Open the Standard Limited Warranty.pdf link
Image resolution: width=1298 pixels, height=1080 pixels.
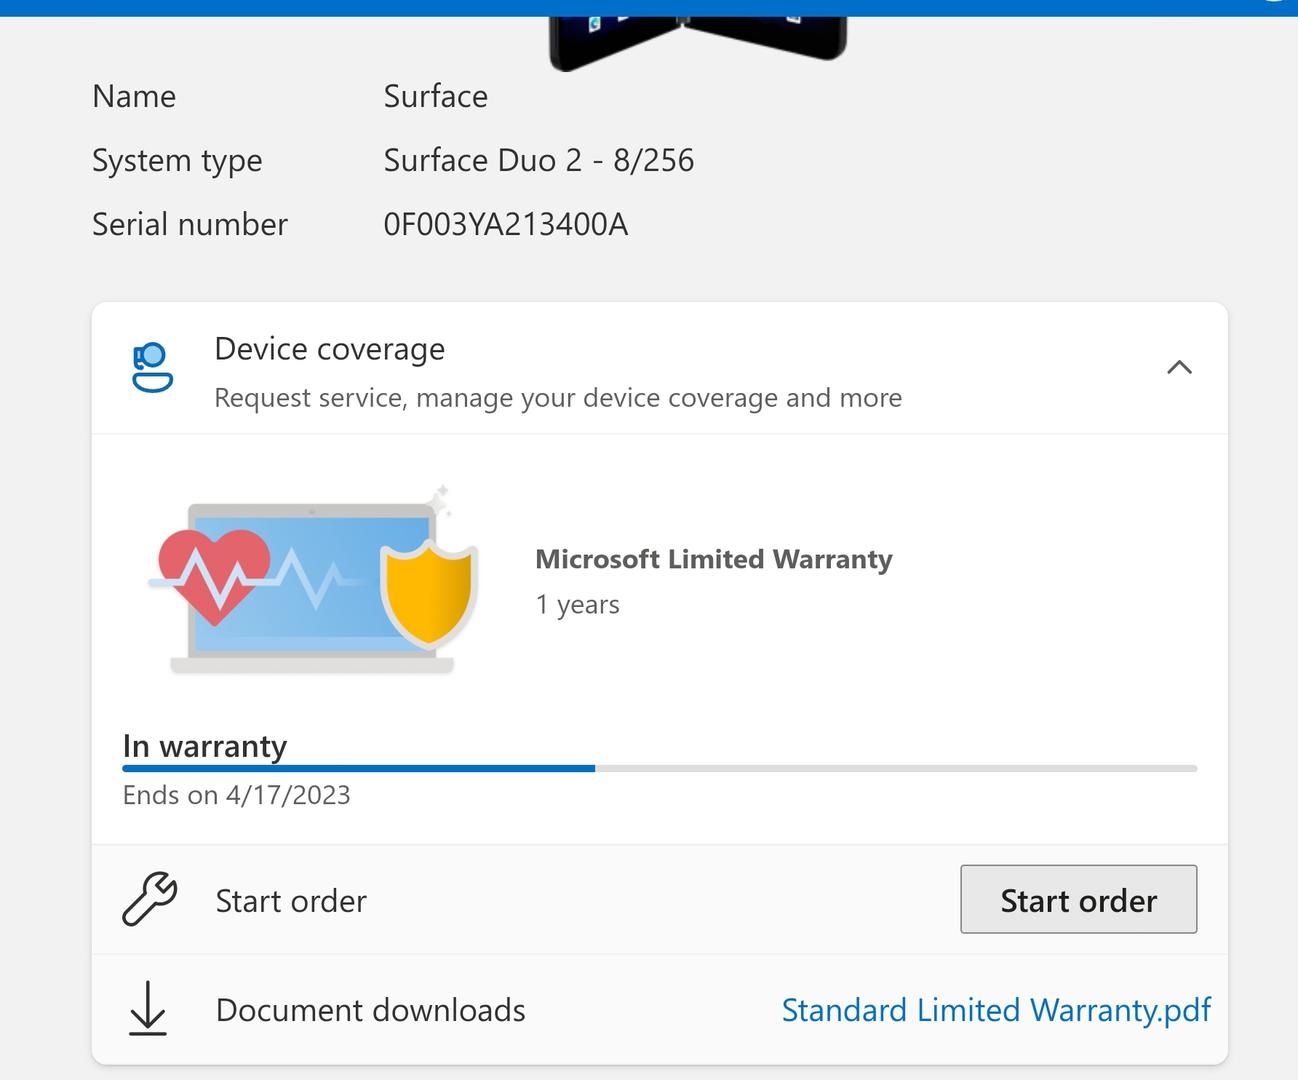995,1010
